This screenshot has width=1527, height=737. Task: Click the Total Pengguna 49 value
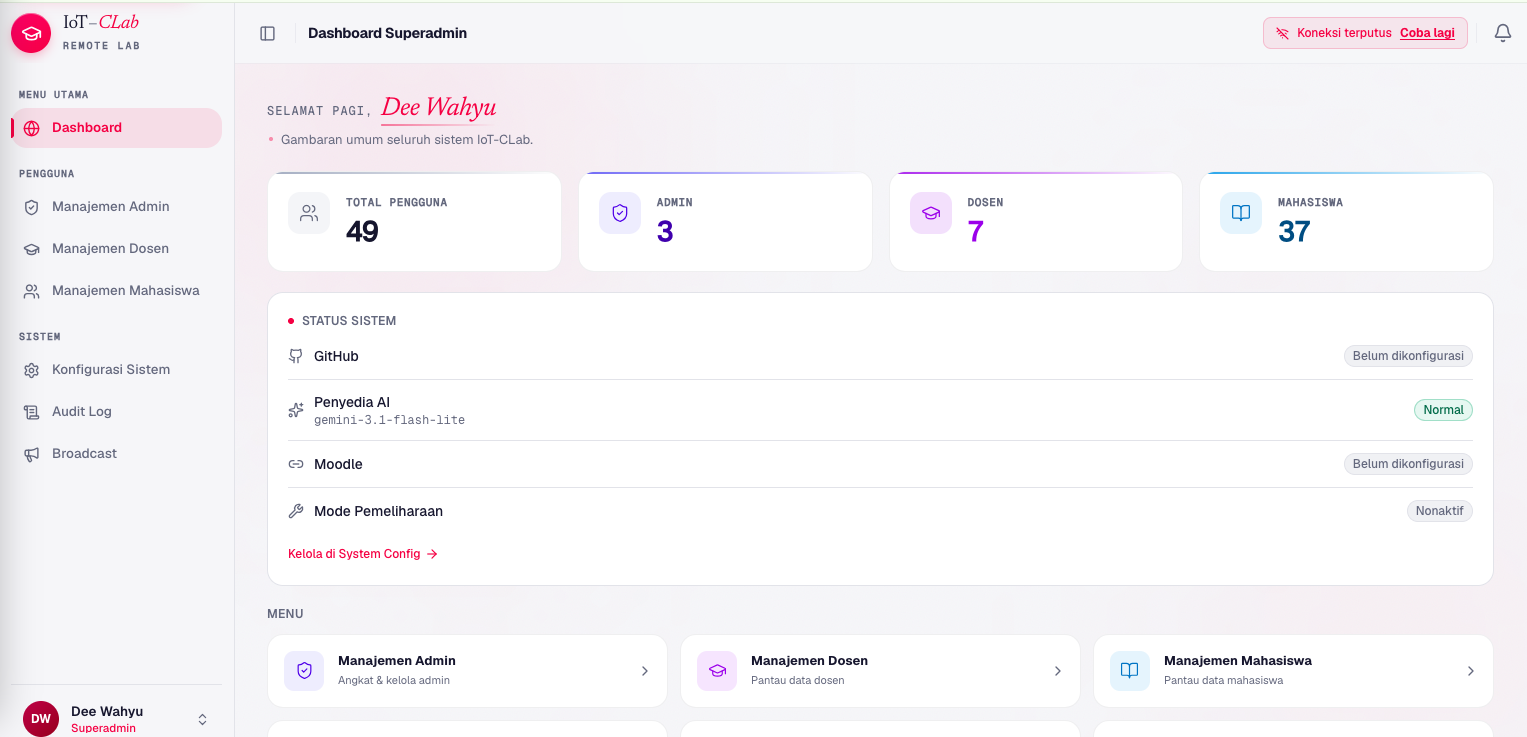(x=362, y=232)
